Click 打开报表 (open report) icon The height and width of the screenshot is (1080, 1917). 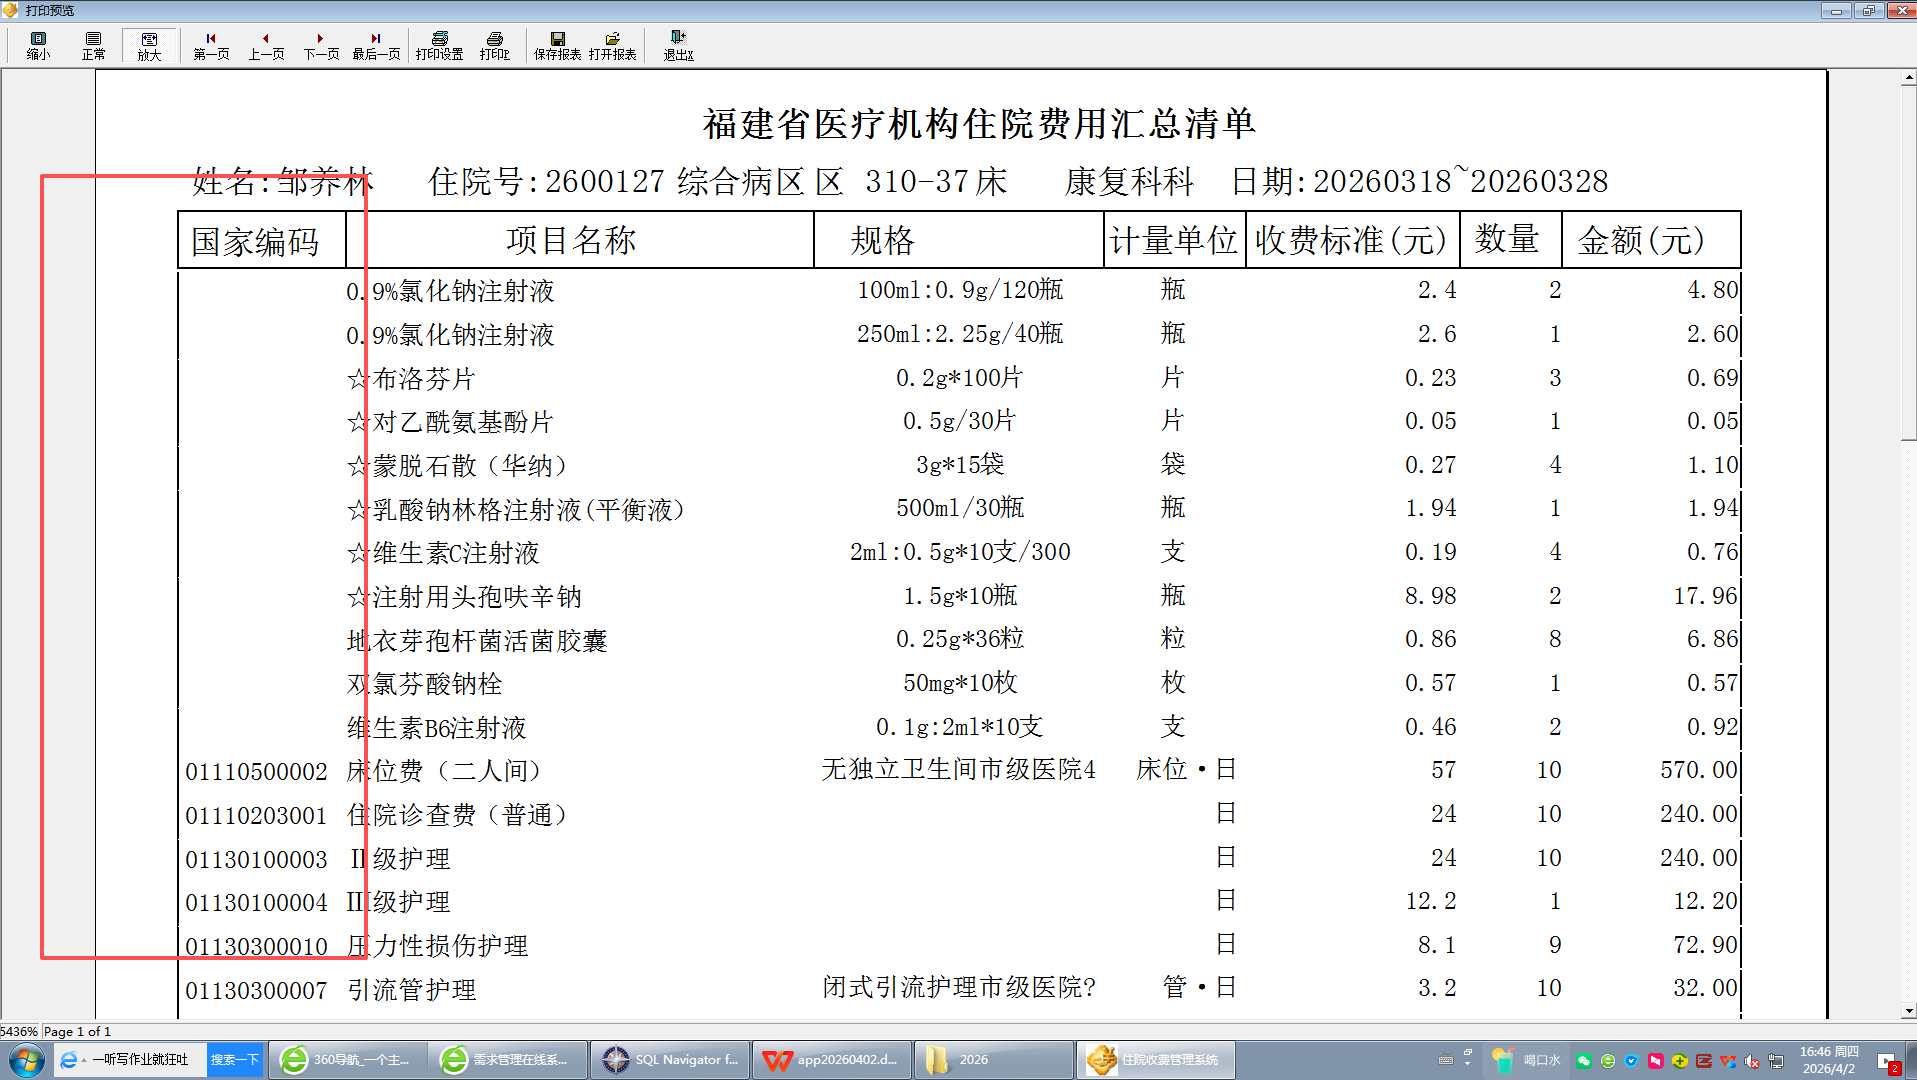point(612,46)
